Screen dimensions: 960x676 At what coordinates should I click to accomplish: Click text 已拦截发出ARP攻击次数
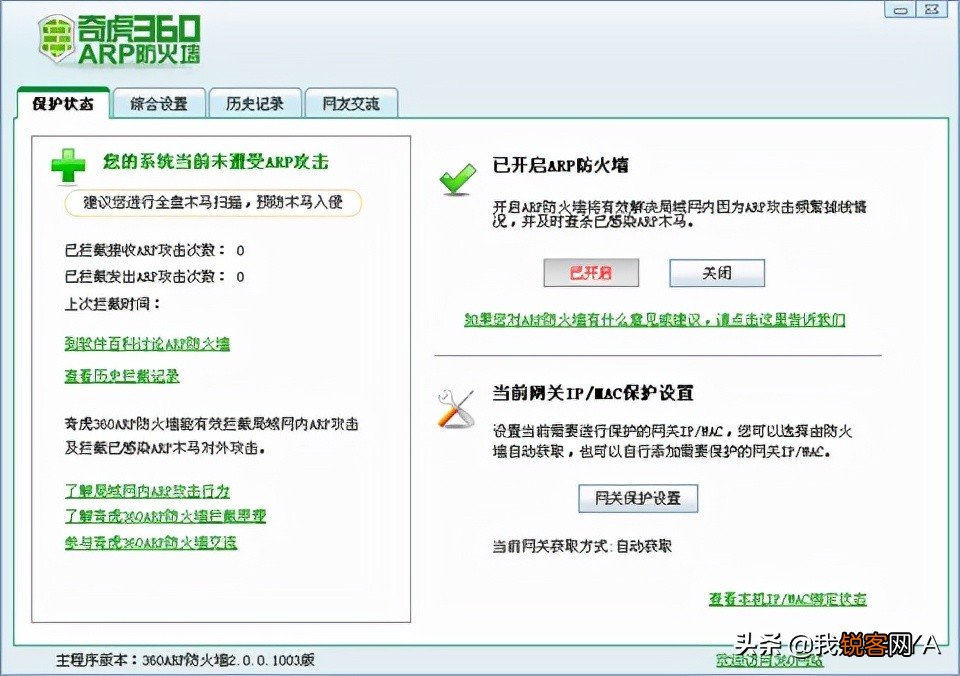click(144, 277)
